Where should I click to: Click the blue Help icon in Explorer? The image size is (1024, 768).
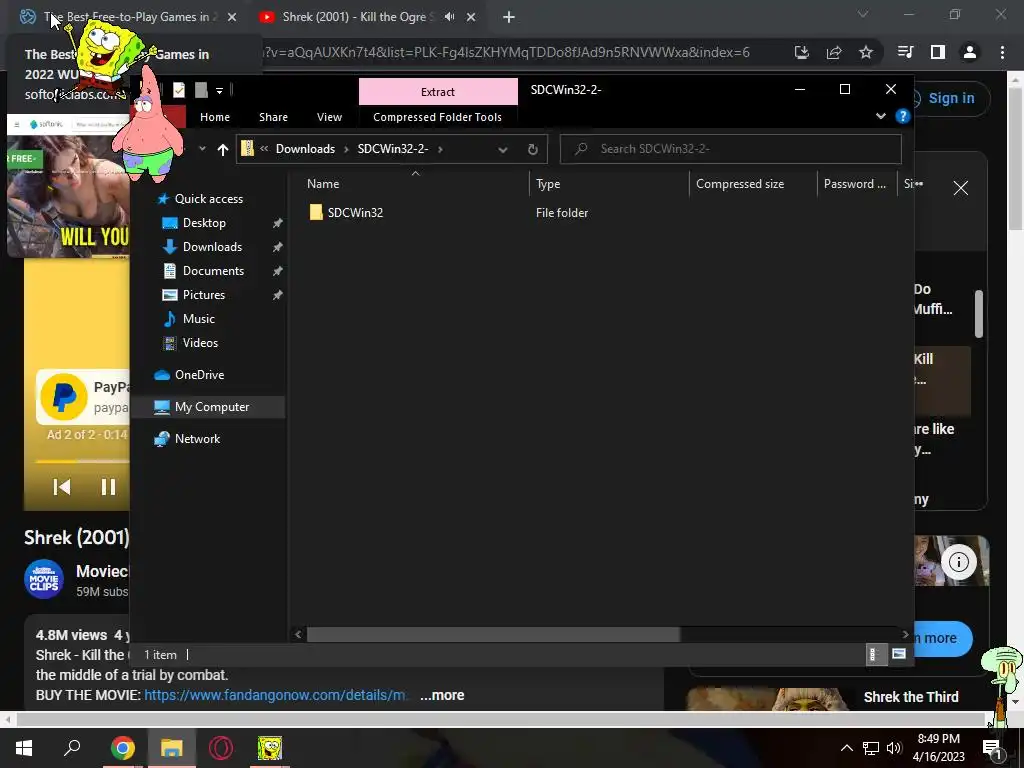[903, 116]
